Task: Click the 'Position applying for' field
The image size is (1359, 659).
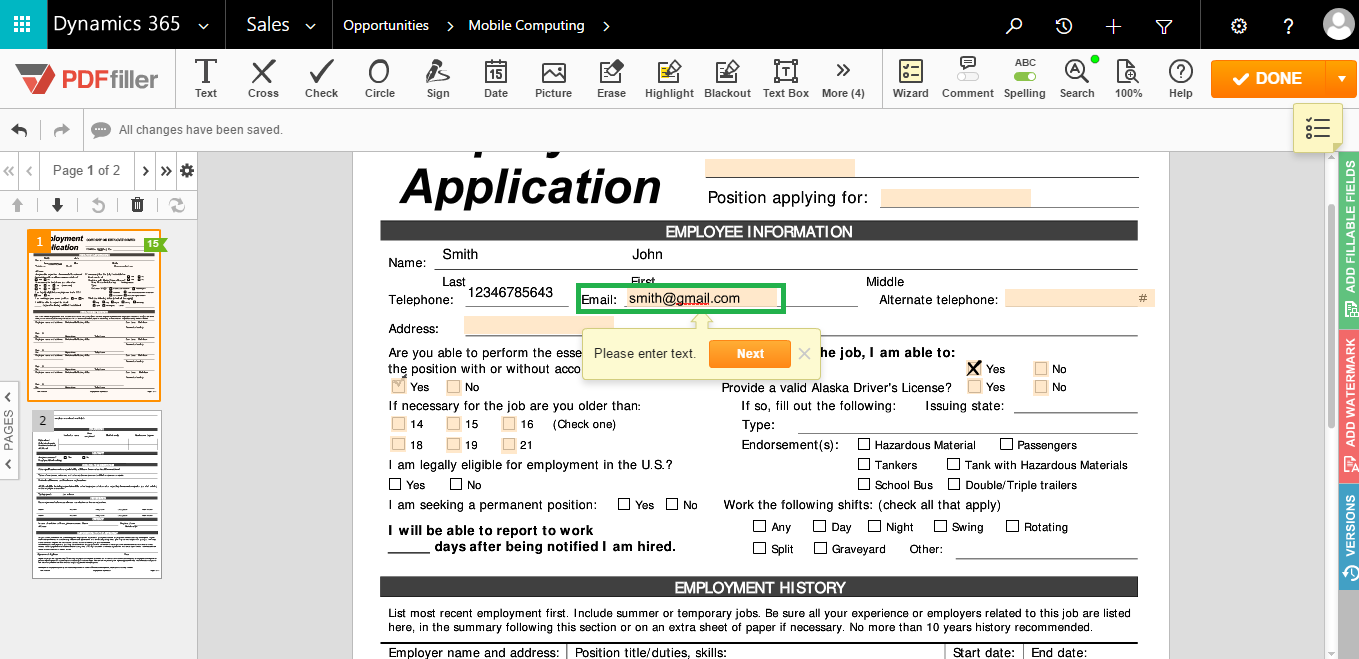Action: coord(955,198)
